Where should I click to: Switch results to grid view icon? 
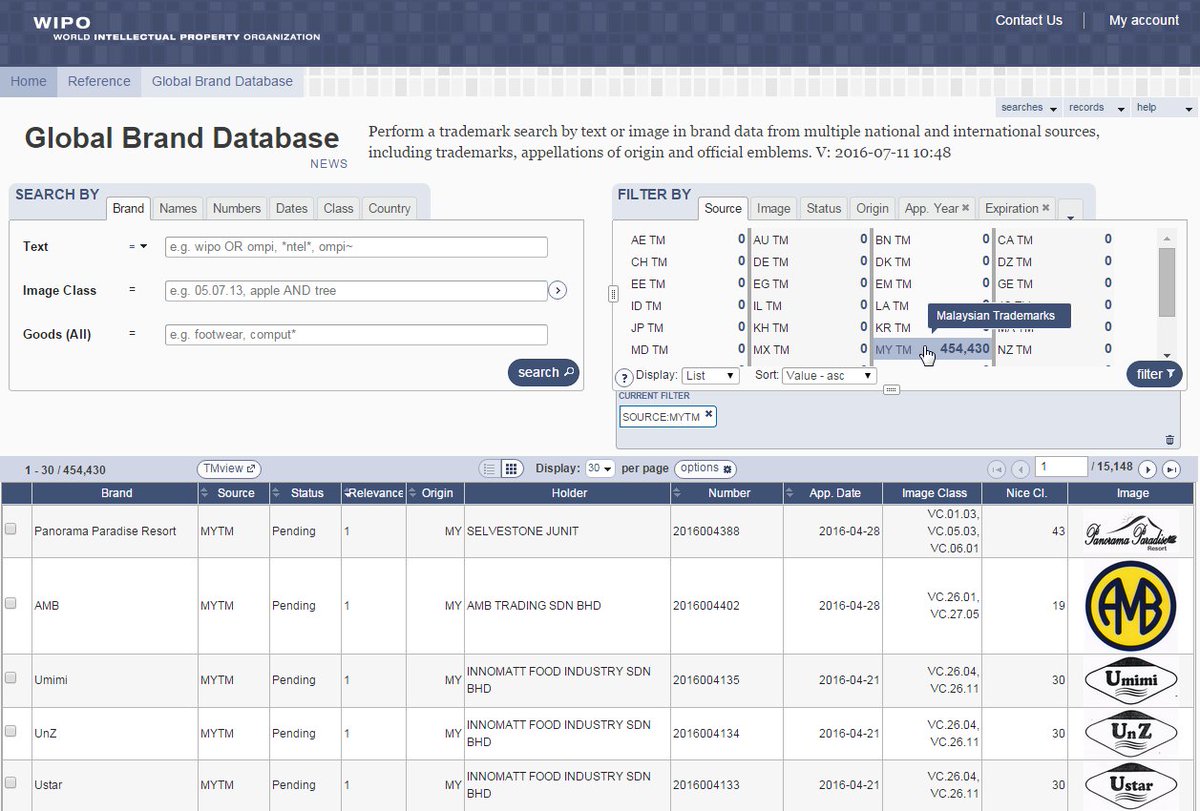click(510, 468)
